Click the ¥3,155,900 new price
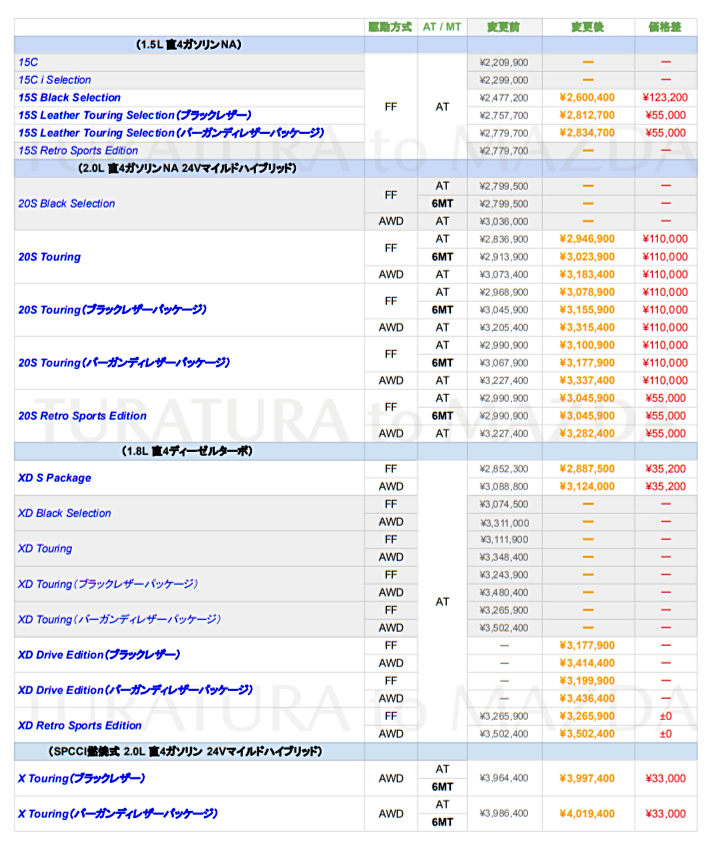The image size is (713, 848). 587,310
